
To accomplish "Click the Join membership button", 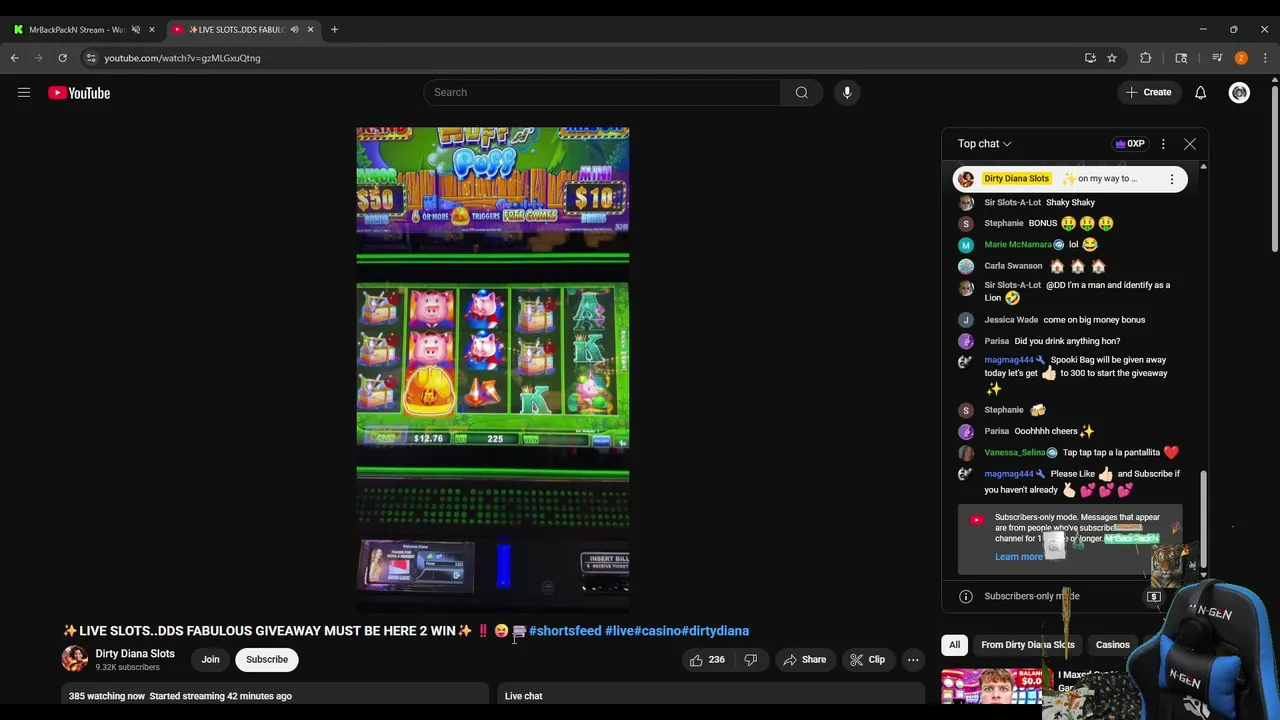I will 210,660.
